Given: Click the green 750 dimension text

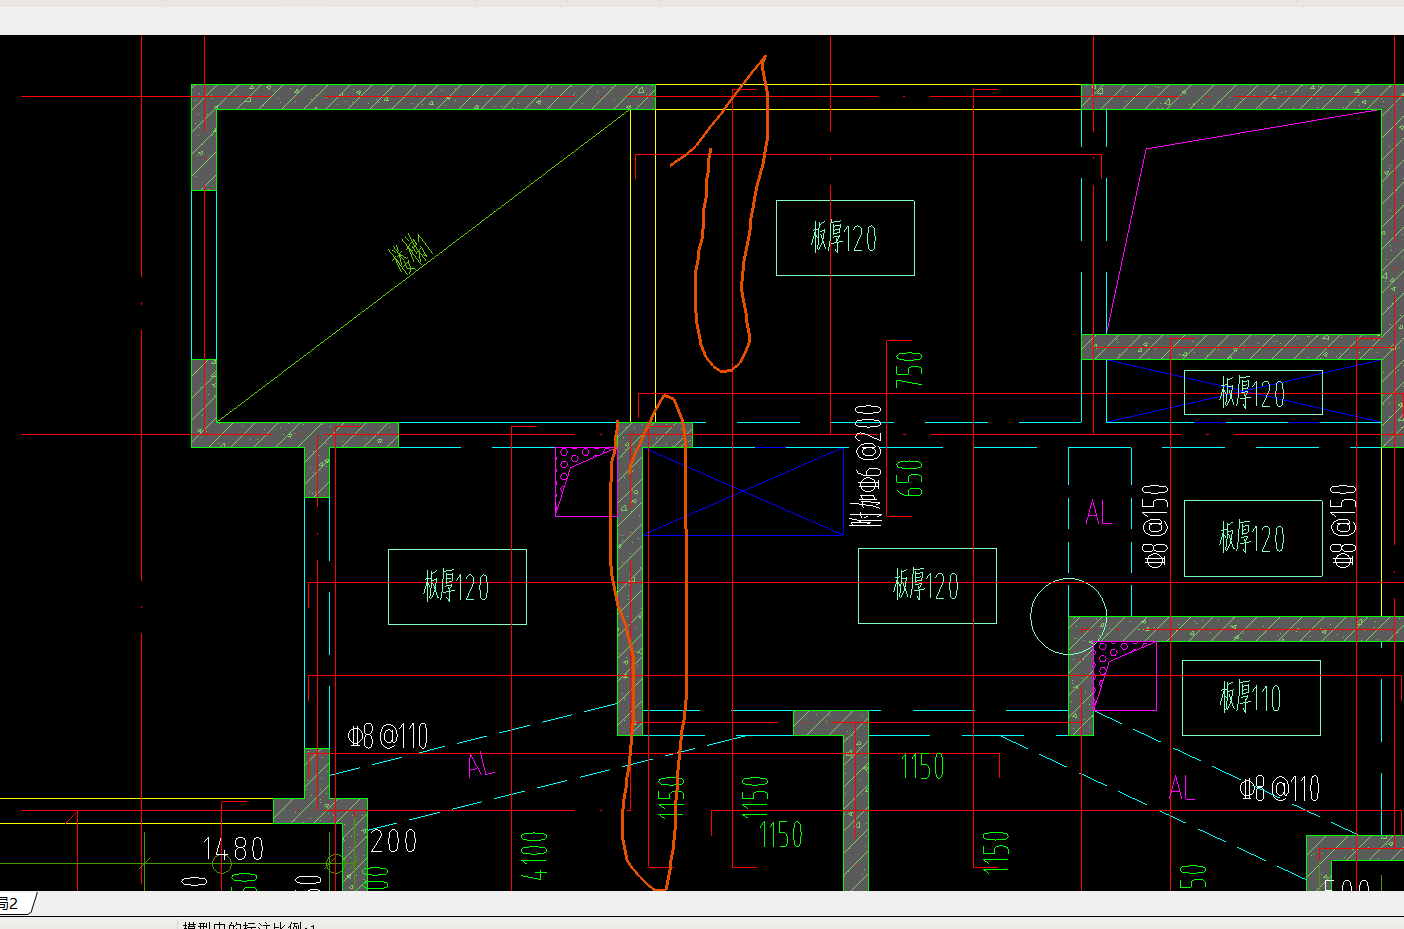Looking at the screenshot, I should (x=909, y=369).
